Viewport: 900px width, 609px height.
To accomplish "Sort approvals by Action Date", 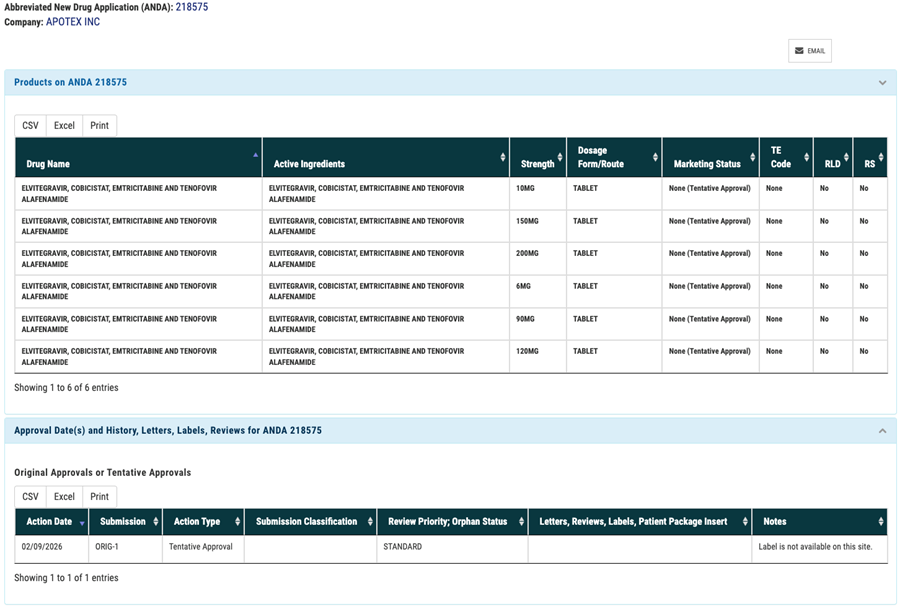I will click(x=52, y=522).
